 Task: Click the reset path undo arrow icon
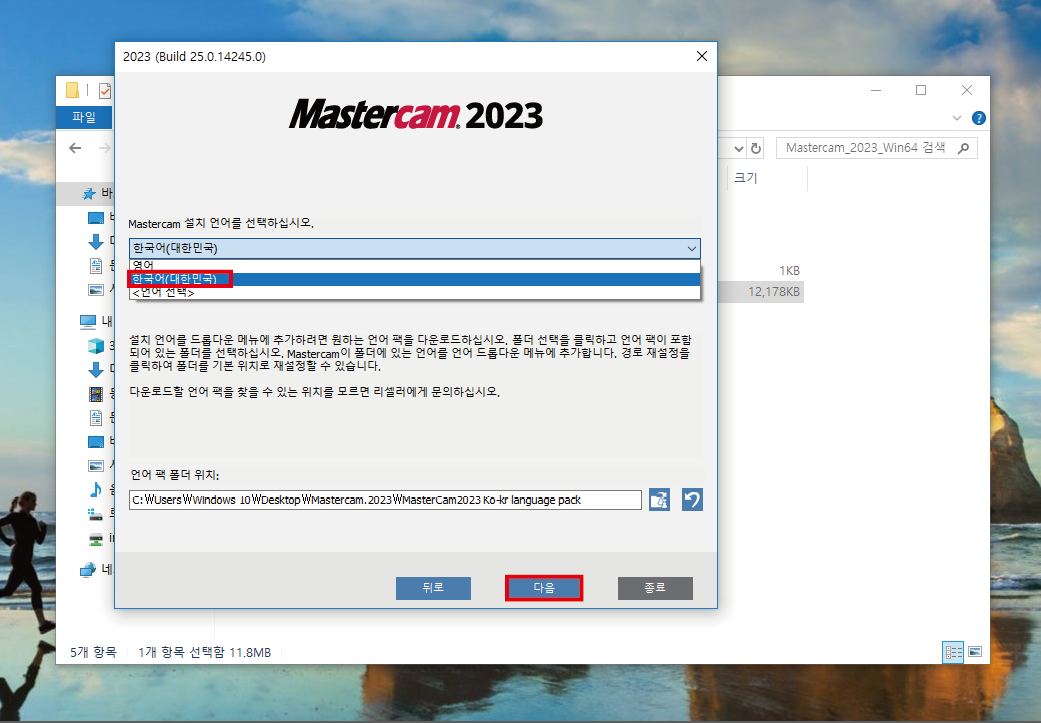click(x=692, y=499)
